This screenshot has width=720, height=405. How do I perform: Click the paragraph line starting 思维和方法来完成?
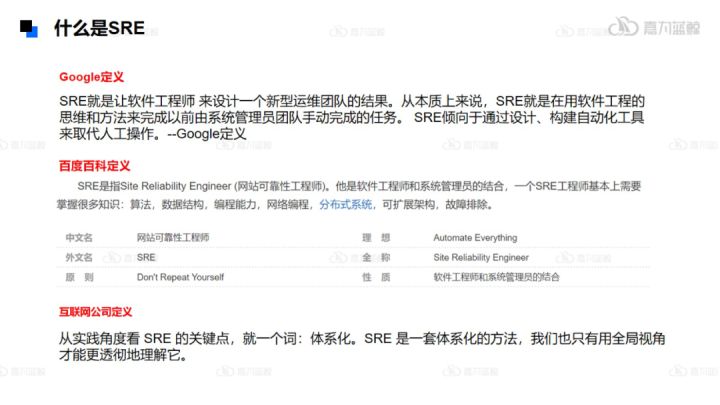pyautogui.click(x=351, y=118)
